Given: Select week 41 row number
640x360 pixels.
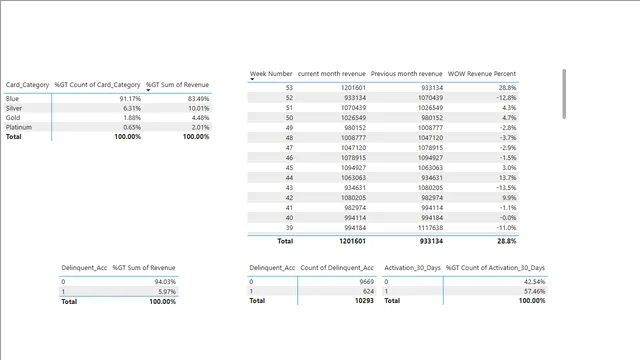Looking at the screenshot, I should pyautogui.click(x=289, y=208).
